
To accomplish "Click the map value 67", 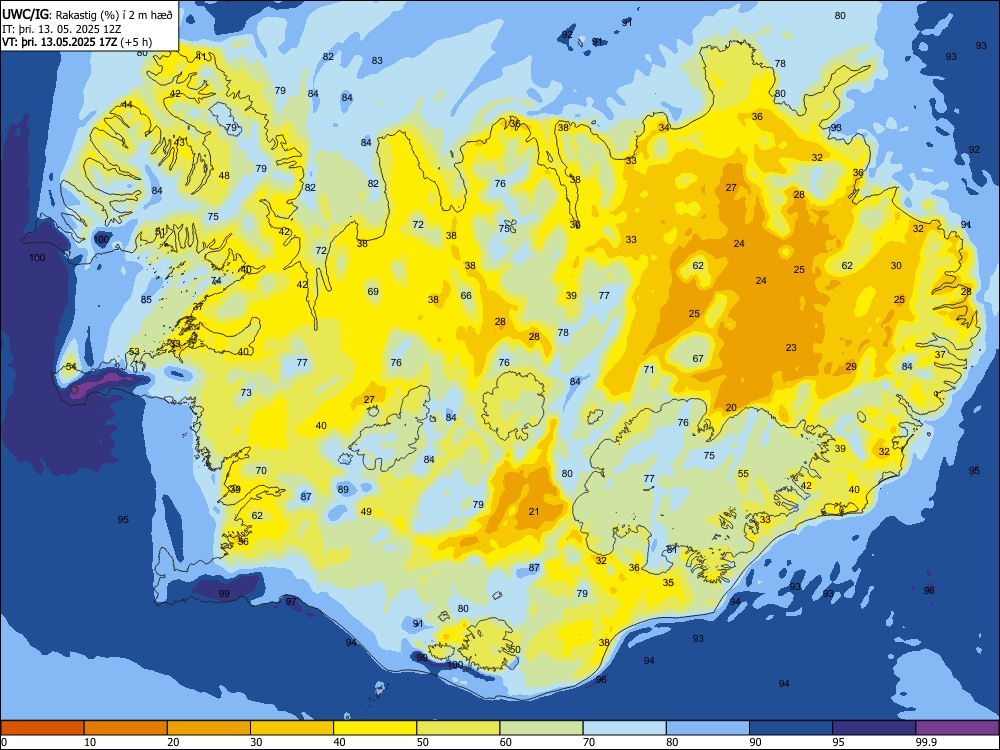I will [x=698, y=358].
